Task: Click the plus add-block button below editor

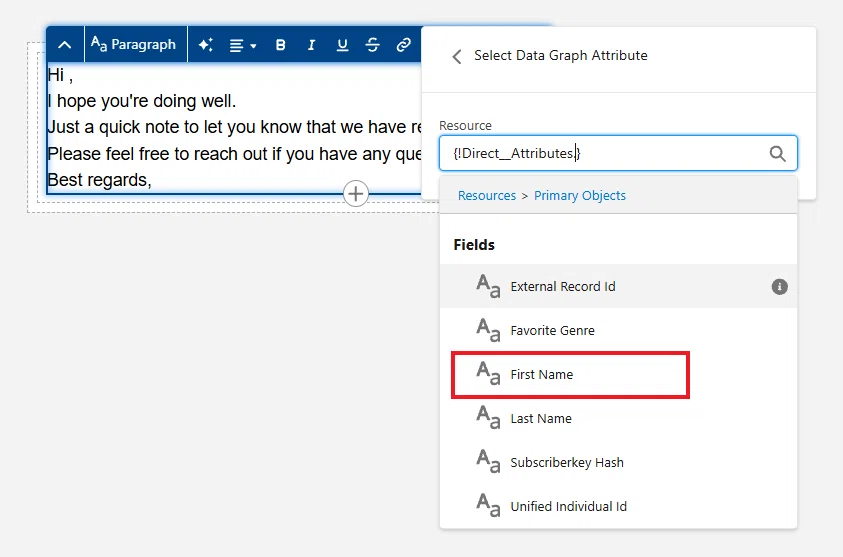Action: [x=356, y=194]
